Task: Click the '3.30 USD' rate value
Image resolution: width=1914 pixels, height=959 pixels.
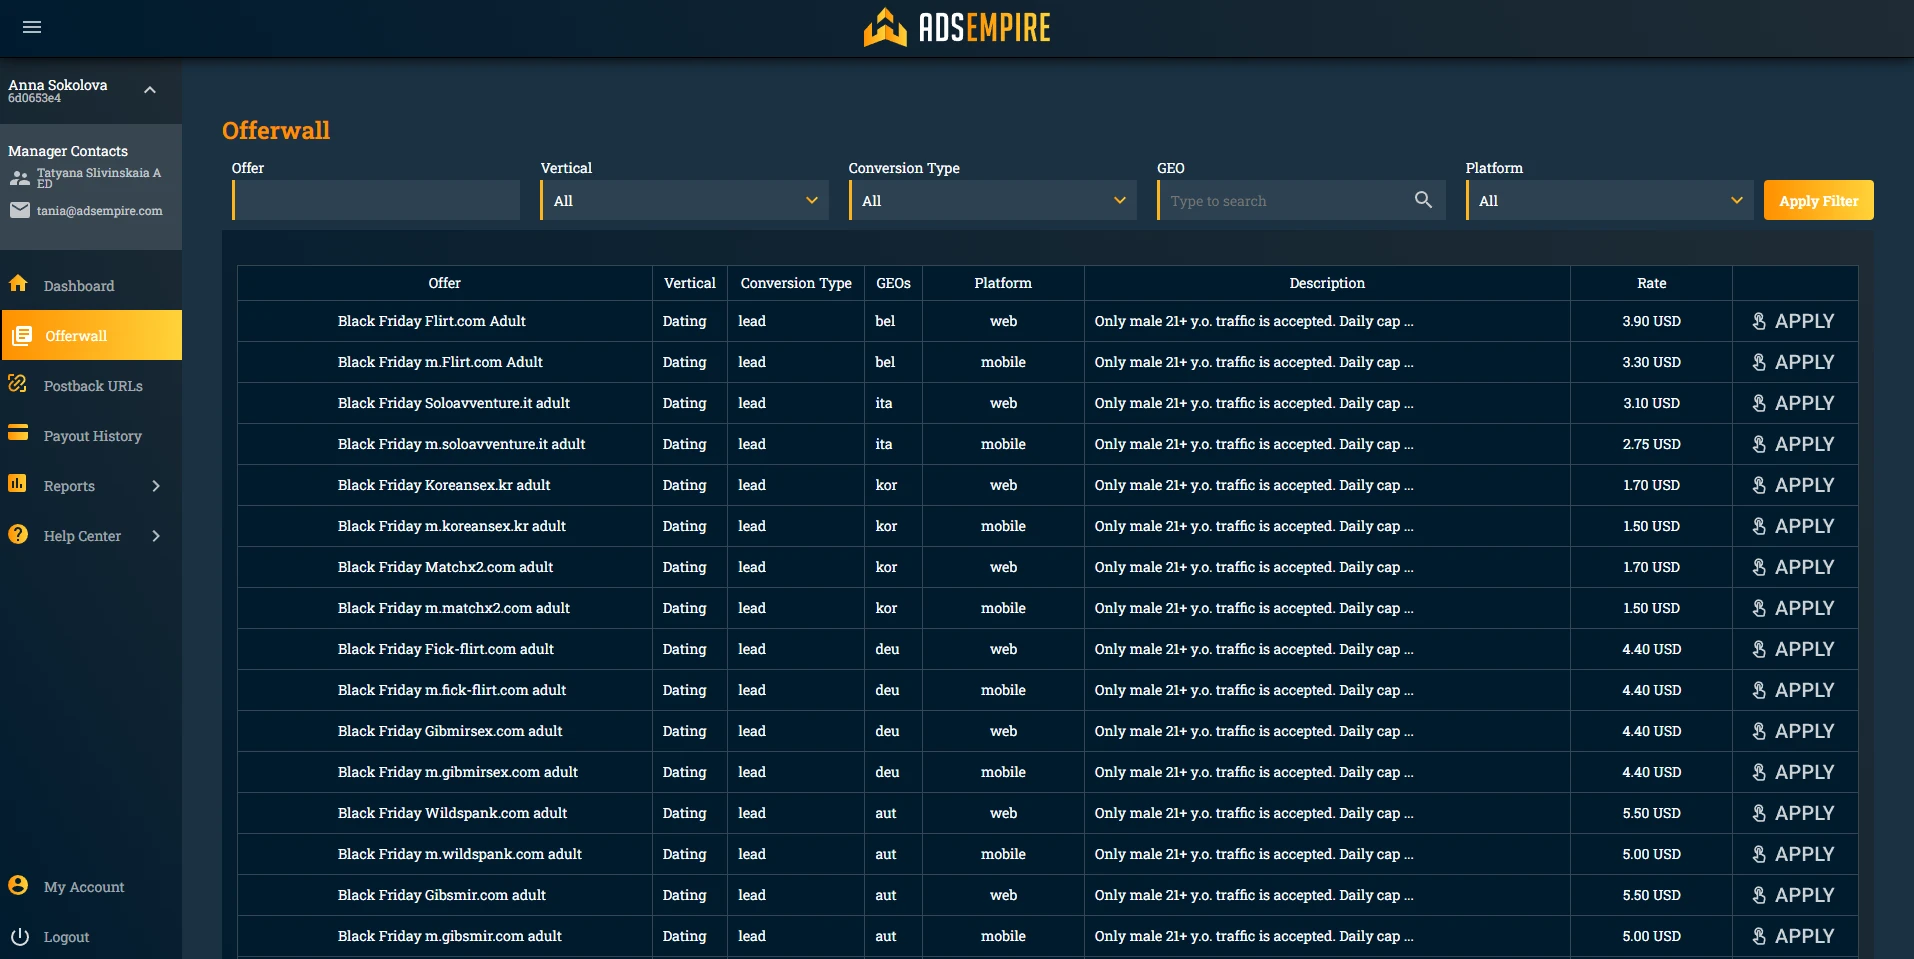Action: click(x=1651, y=362)
